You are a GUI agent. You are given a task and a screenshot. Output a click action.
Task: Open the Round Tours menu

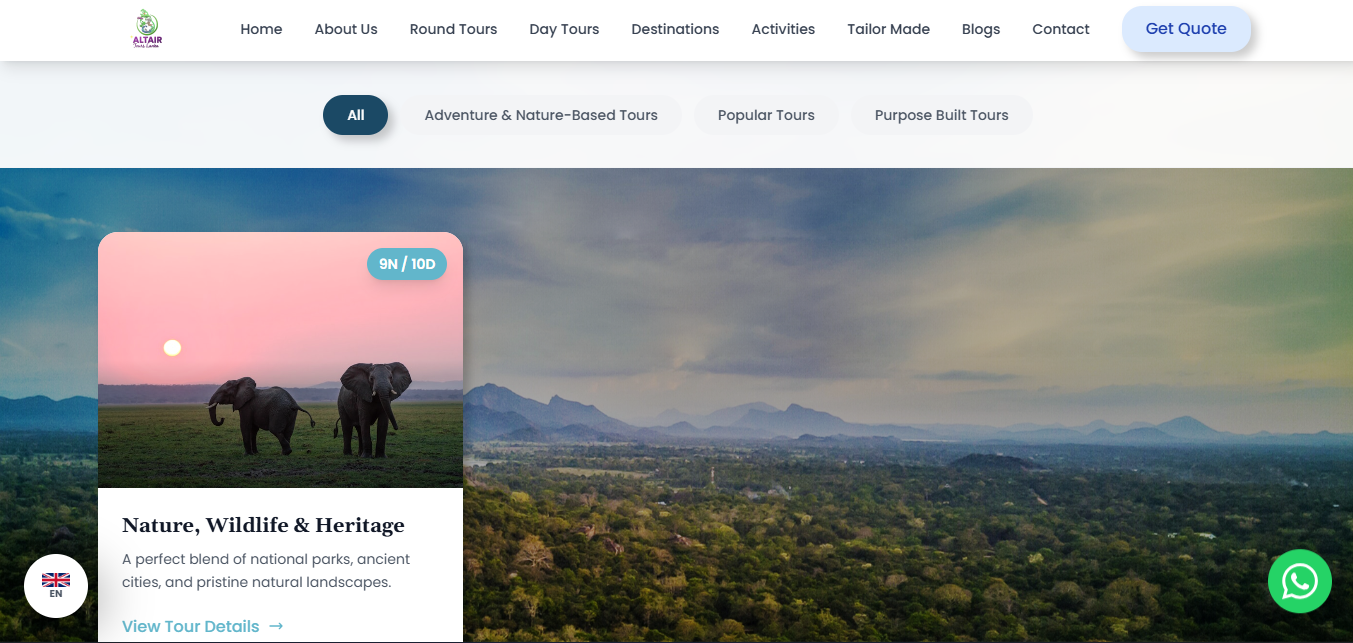coord(453,29)
